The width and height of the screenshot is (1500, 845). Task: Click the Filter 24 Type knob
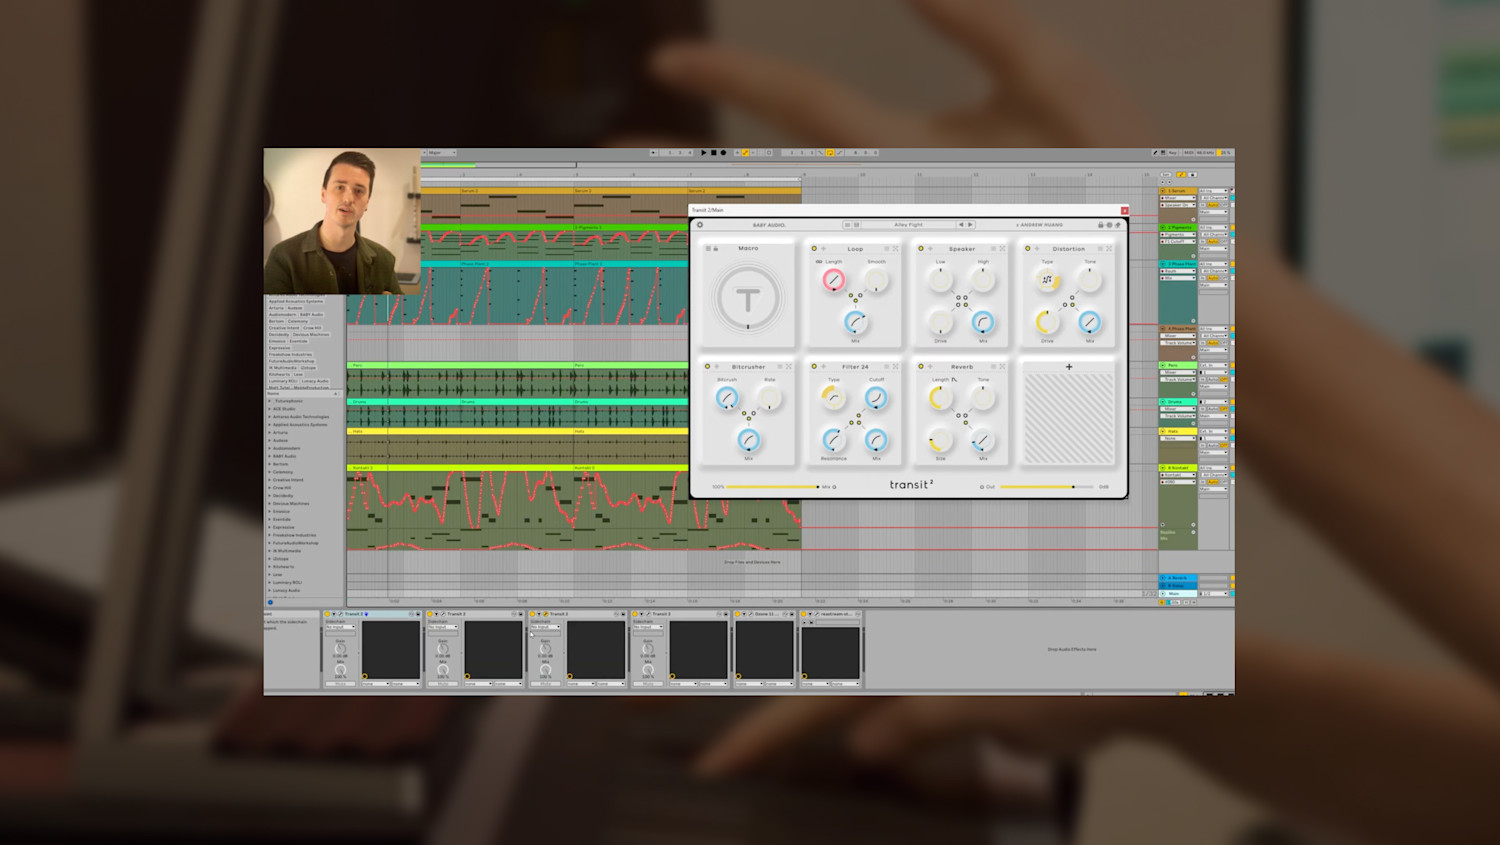click(x=833, y=398)
